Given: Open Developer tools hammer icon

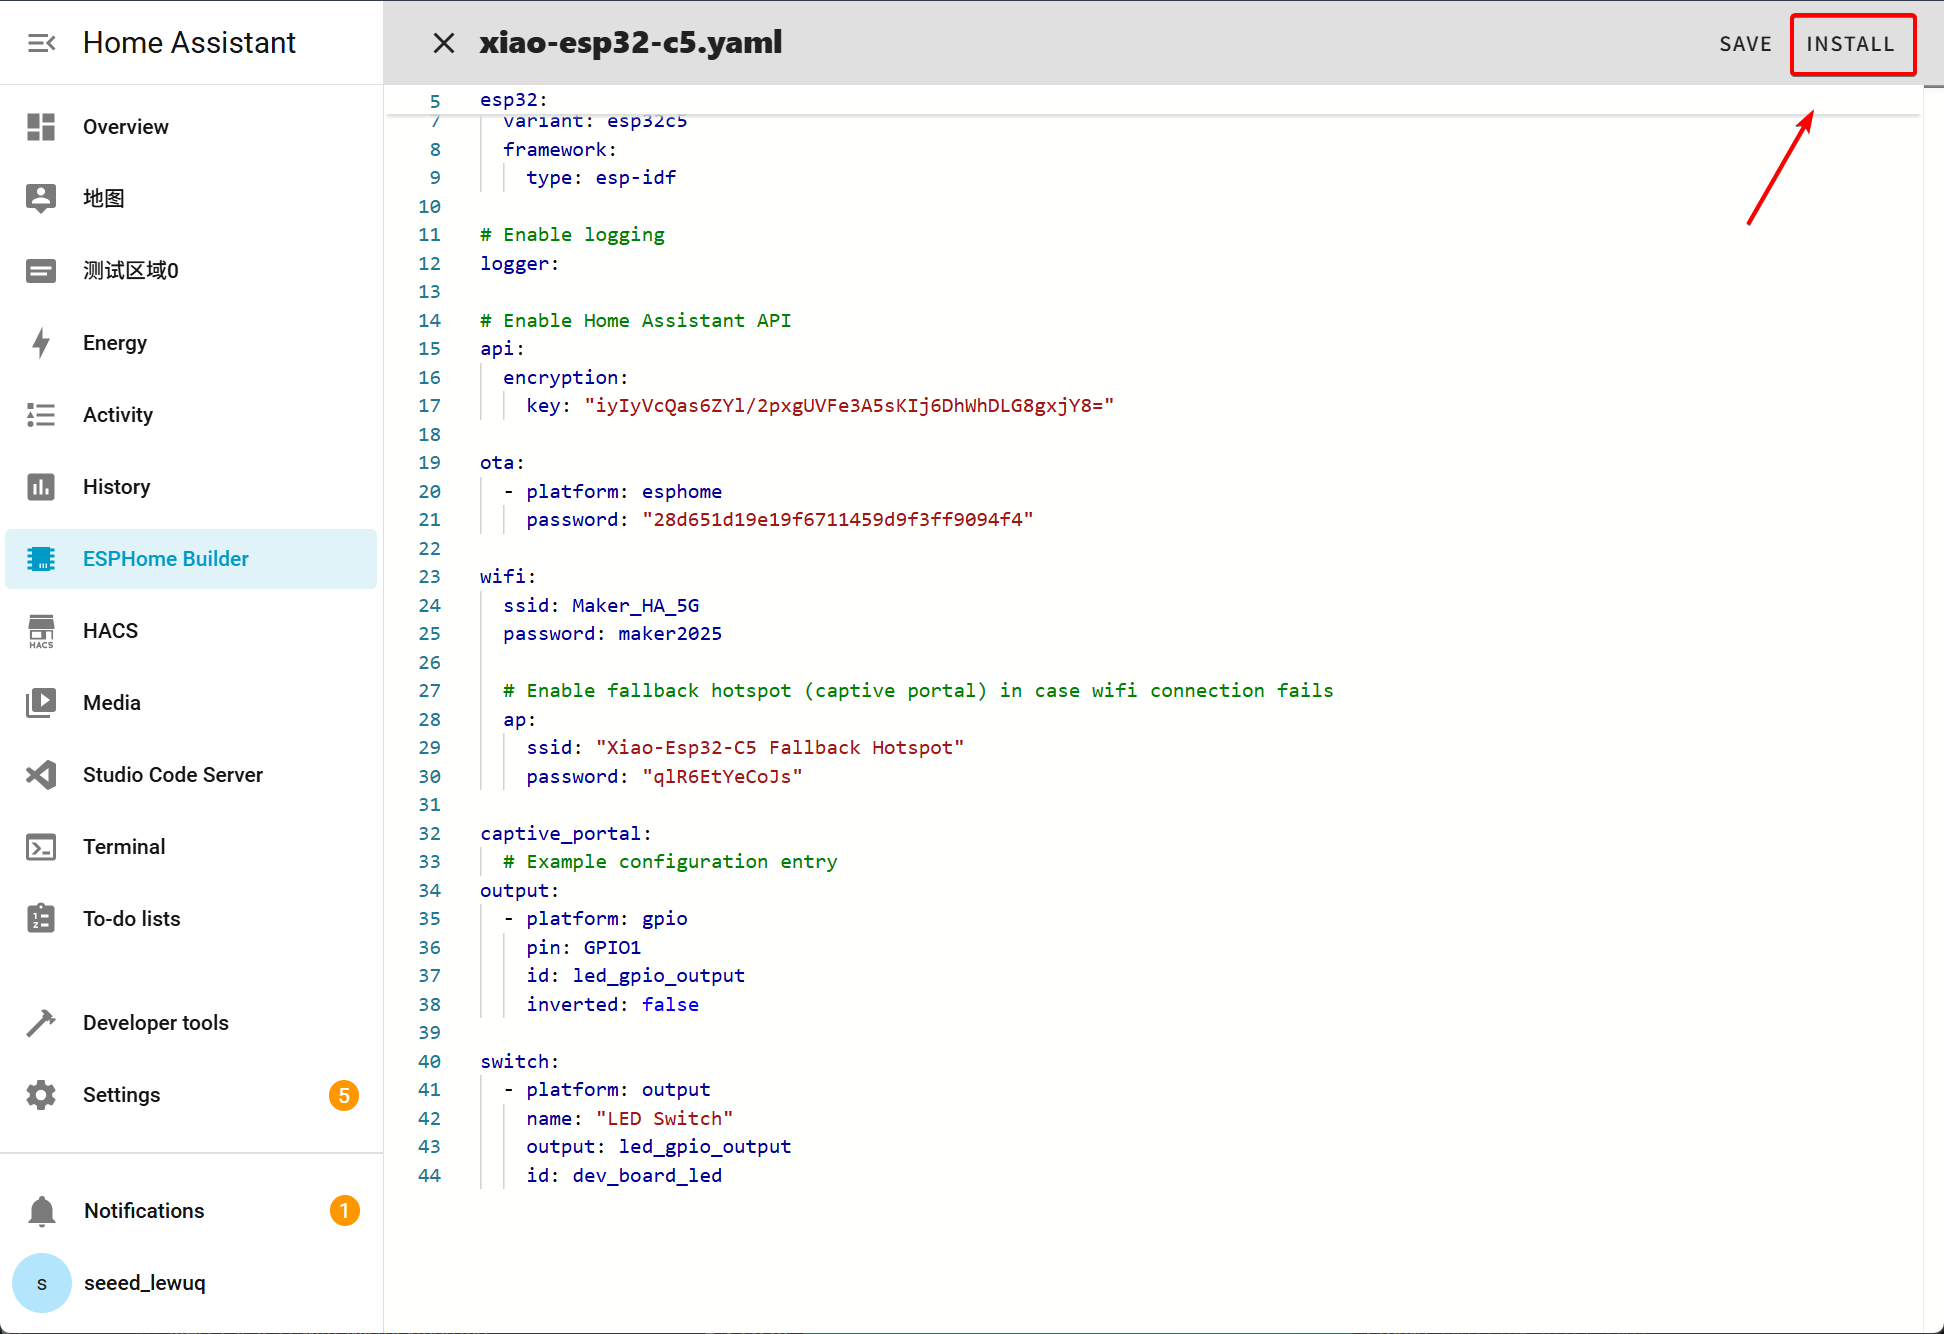Looking at the screenshot, I should (41, 1023).
